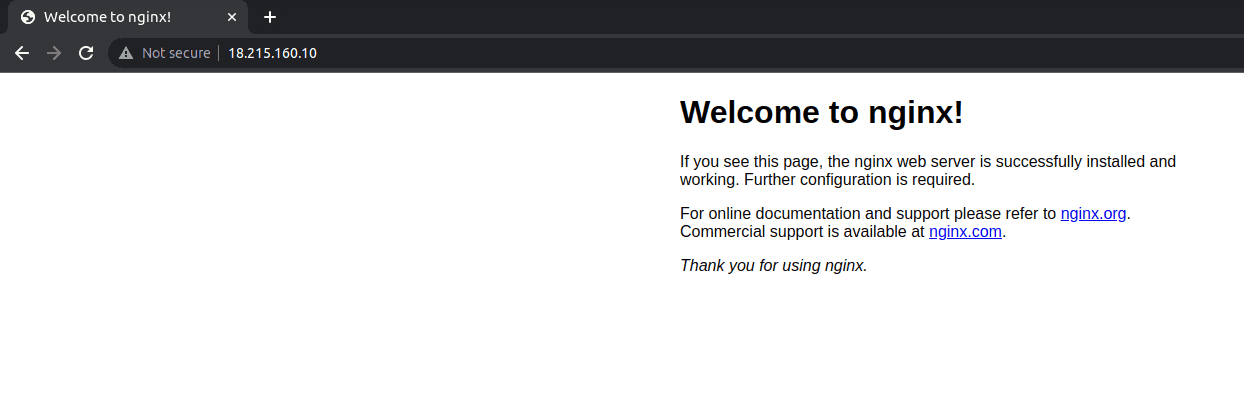Click the globe favicon on the tab
This screenshot has height=410, width=1244.
coord(28,17)
